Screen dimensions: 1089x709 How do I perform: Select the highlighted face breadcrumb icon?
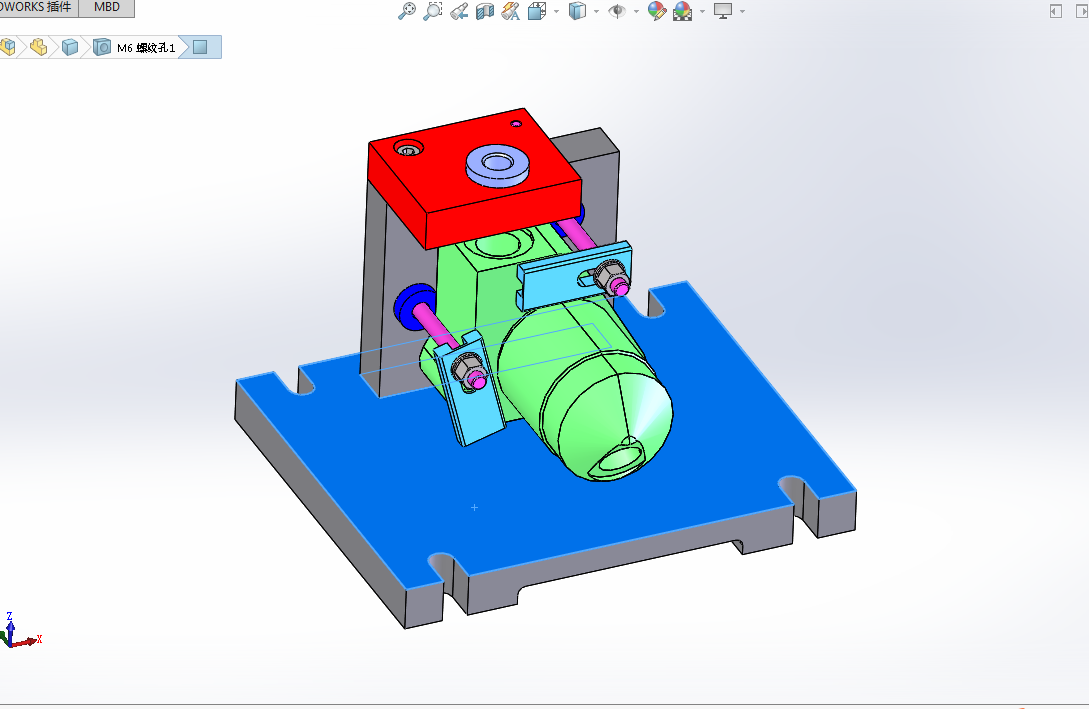pos(200,47)
